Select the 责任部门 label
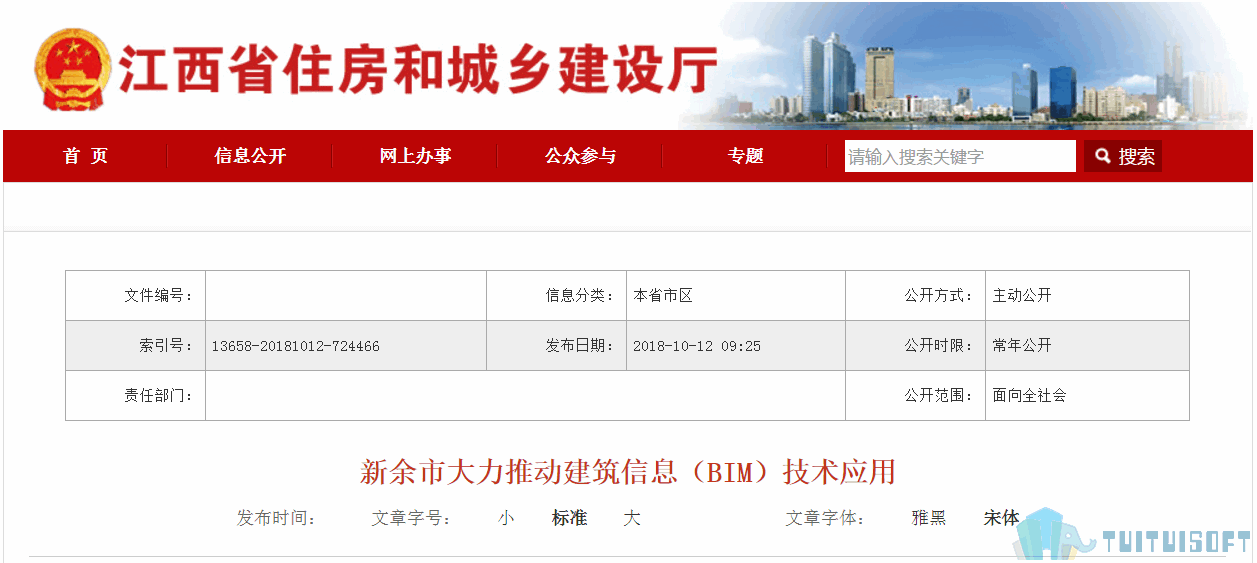The width and height of the screenshot is (1257, 563). [158, 396]
